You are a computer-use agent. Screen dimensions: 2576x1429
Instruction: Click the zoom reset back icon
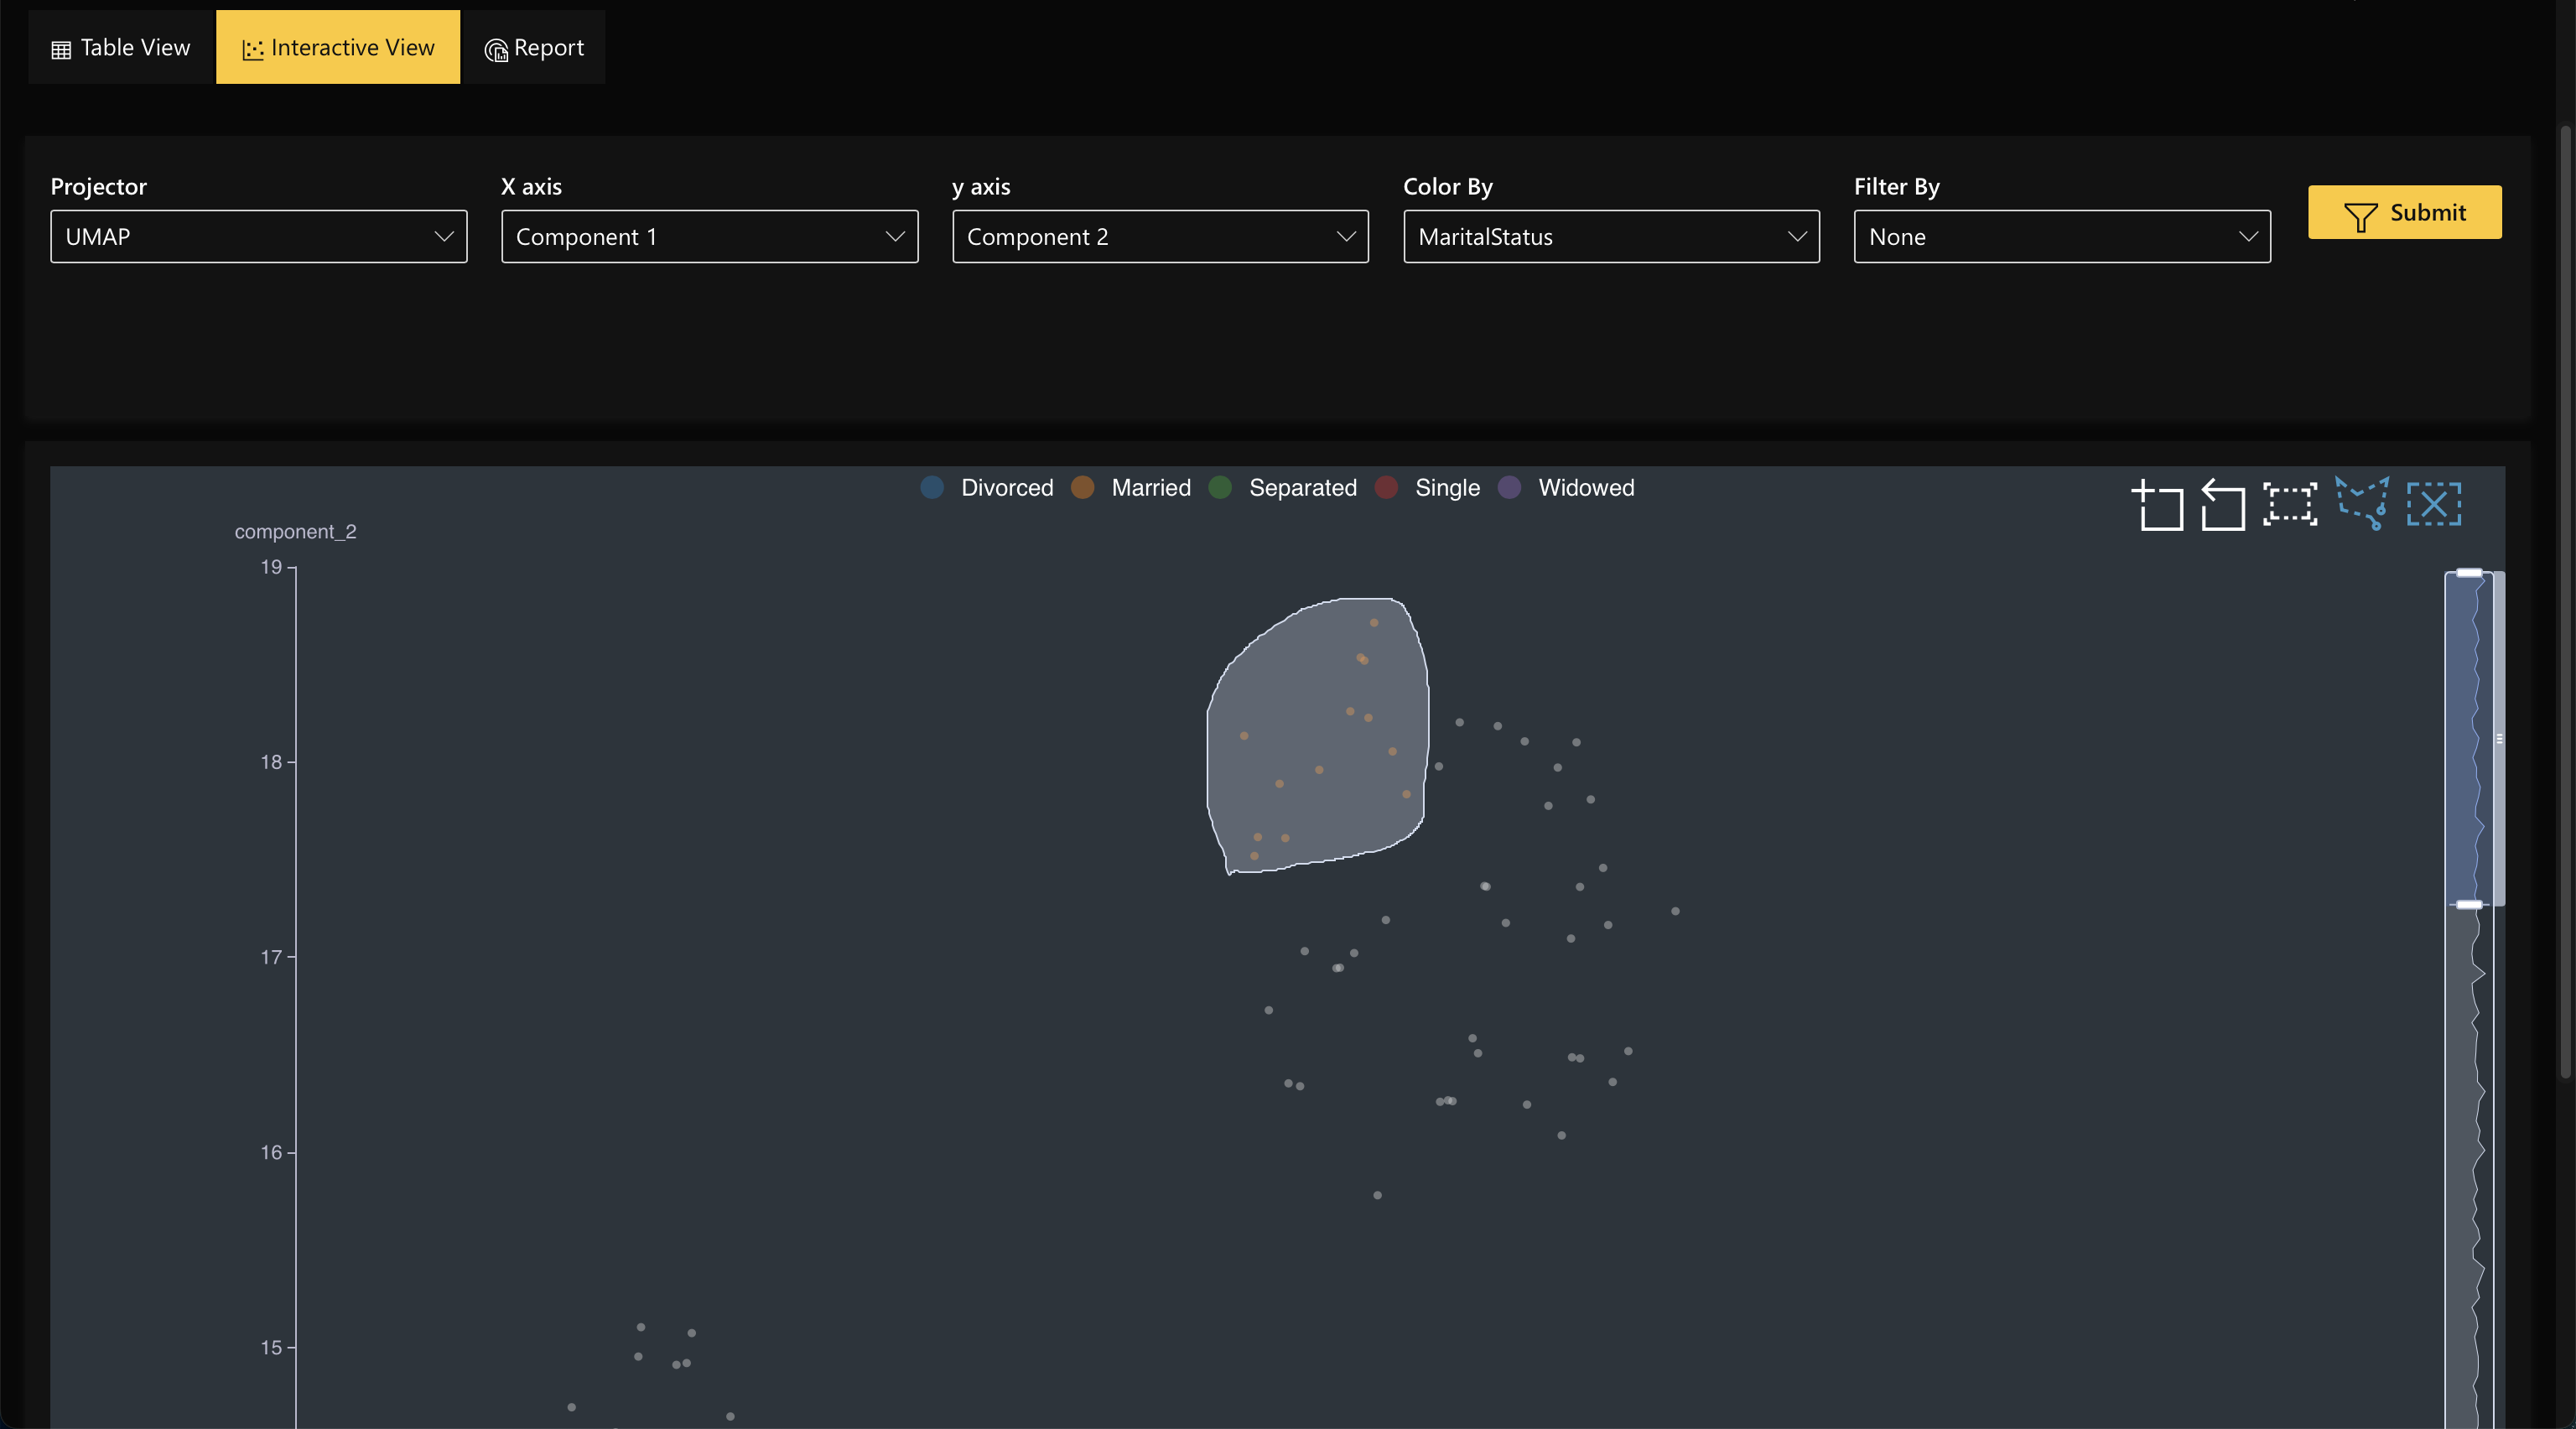2222,504
